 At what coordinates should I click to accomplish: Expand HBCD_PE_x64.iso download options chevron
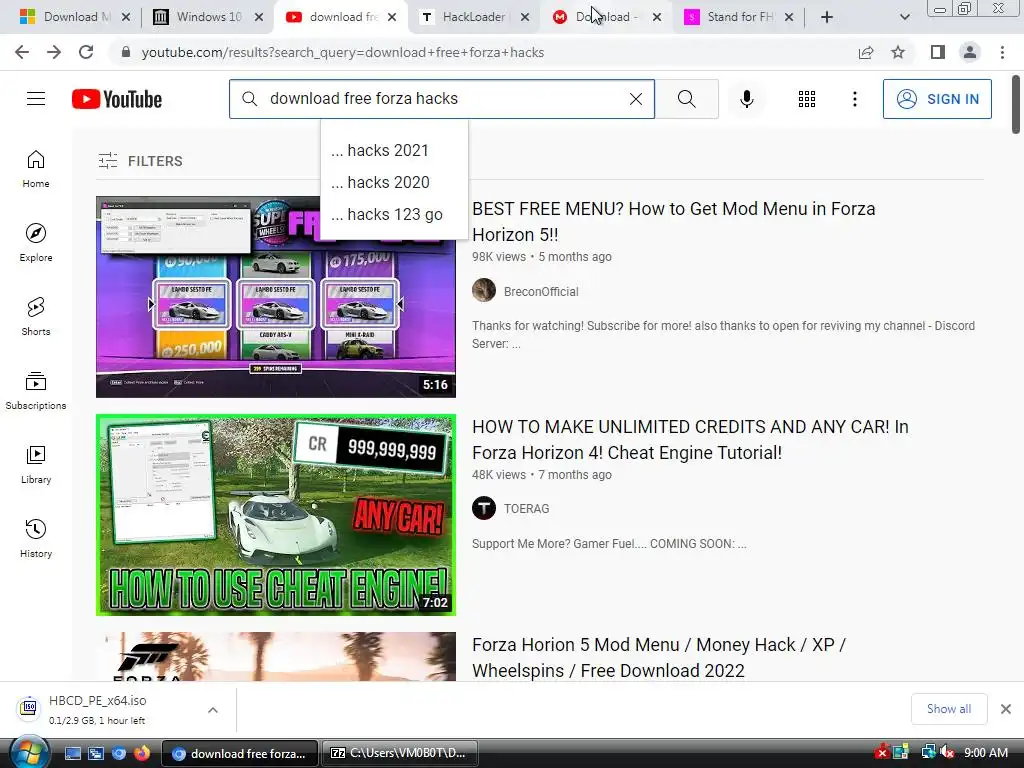213,709
